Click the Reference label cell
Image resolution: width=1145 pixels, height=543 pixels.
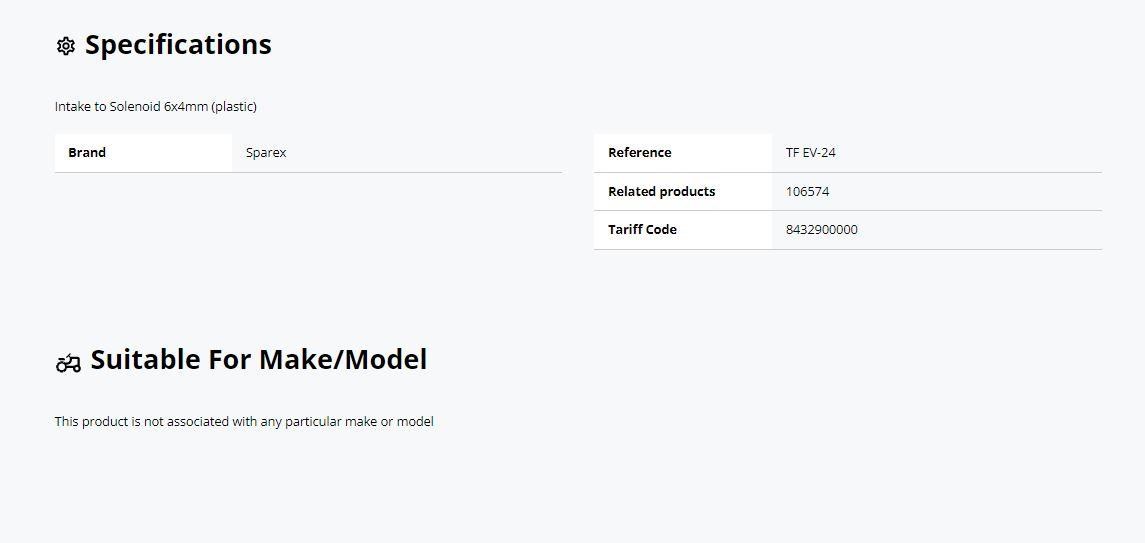point(683,153)
